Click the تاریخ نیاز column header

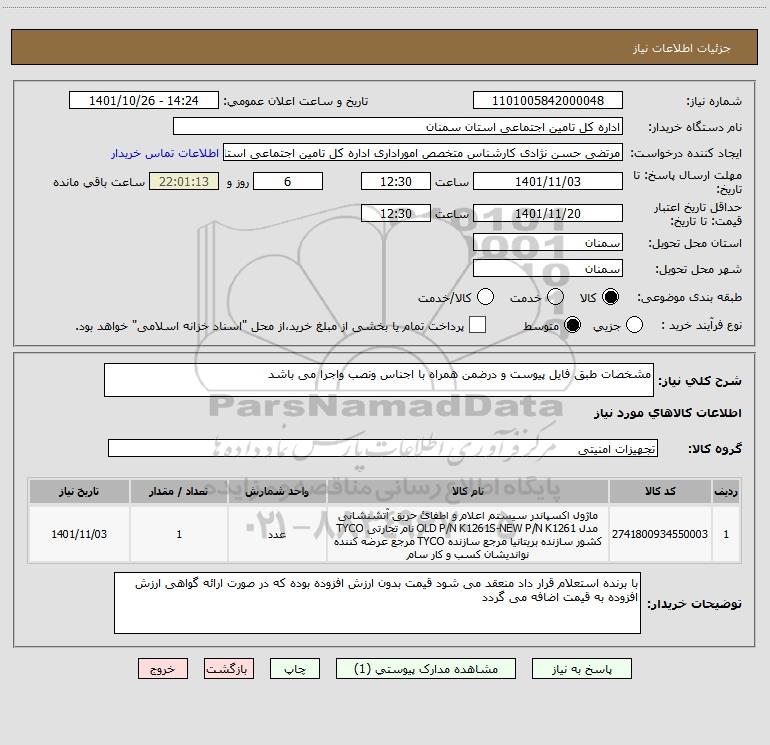[x=79, y=491]
